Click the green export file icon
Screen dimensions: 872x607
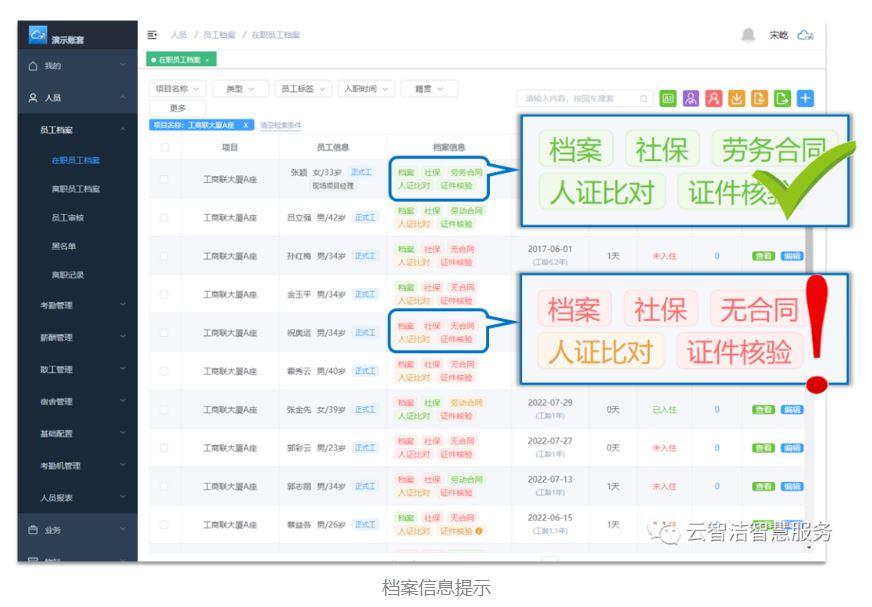tap(783, 98)
